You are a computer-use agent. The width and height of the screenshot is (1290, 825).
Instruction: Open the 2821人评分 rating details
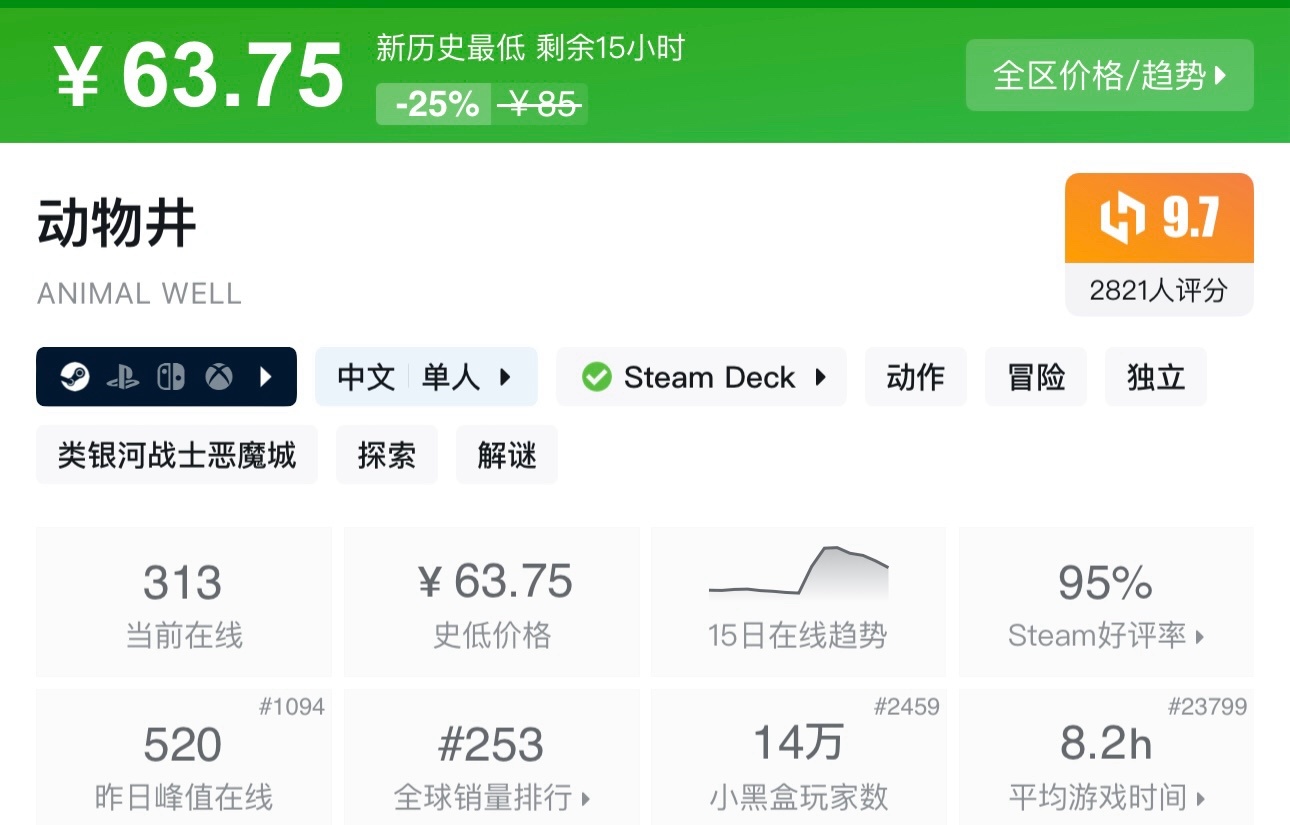pyautogui.click(x=1157, y=290)
